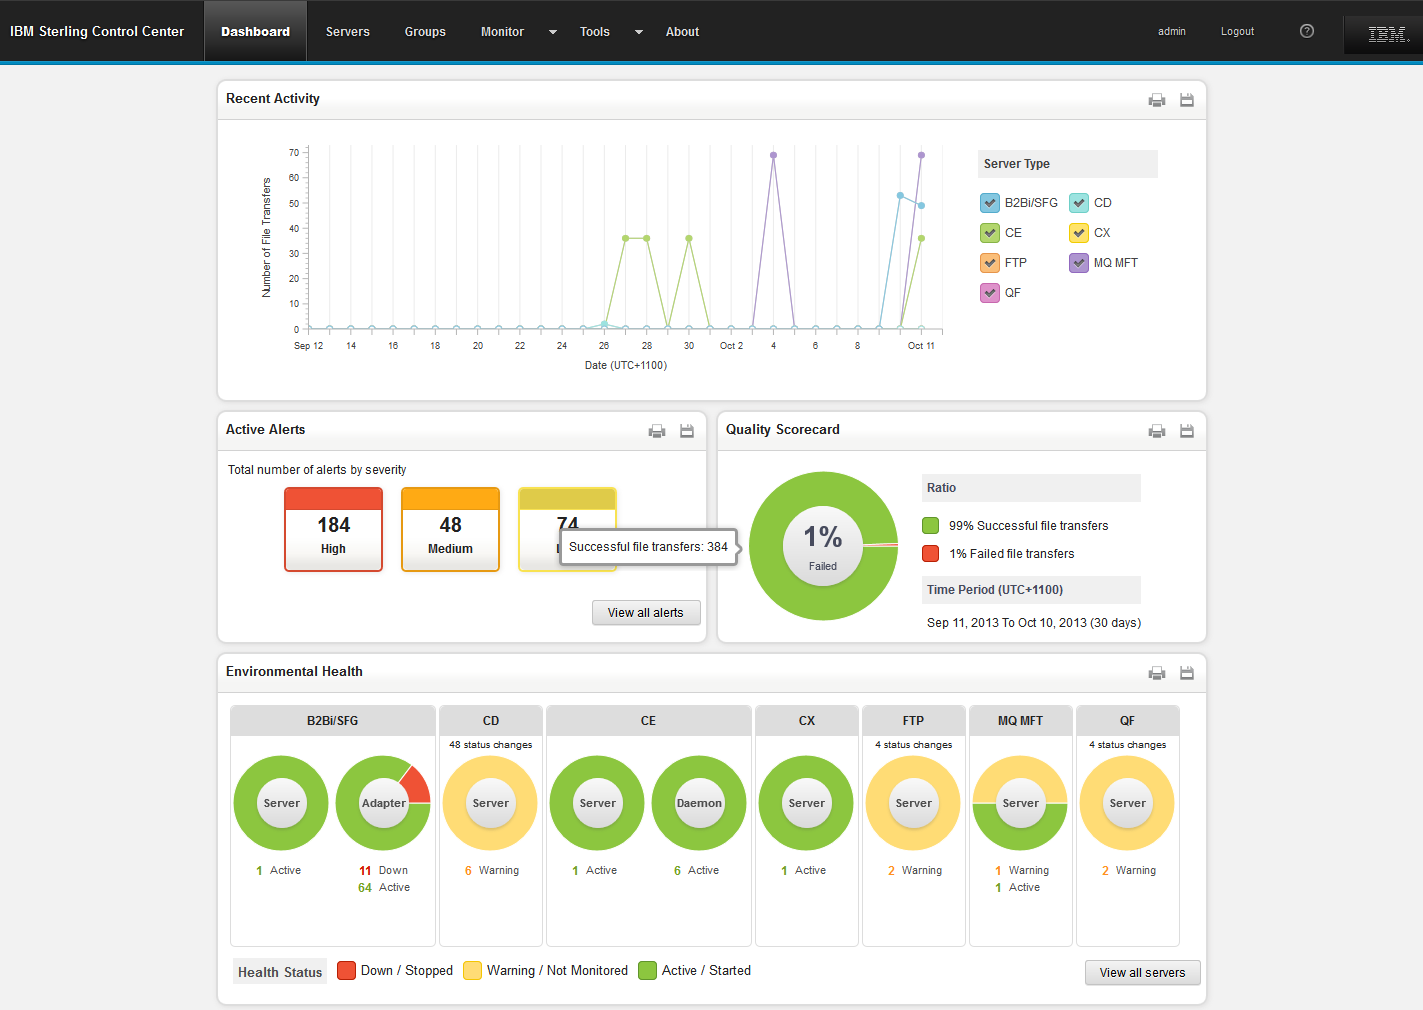The width and height of the screenshot is (1423, 1010).
Task: Click the View all alerts button
Action: pyautogui.click(x=646, y=613)
